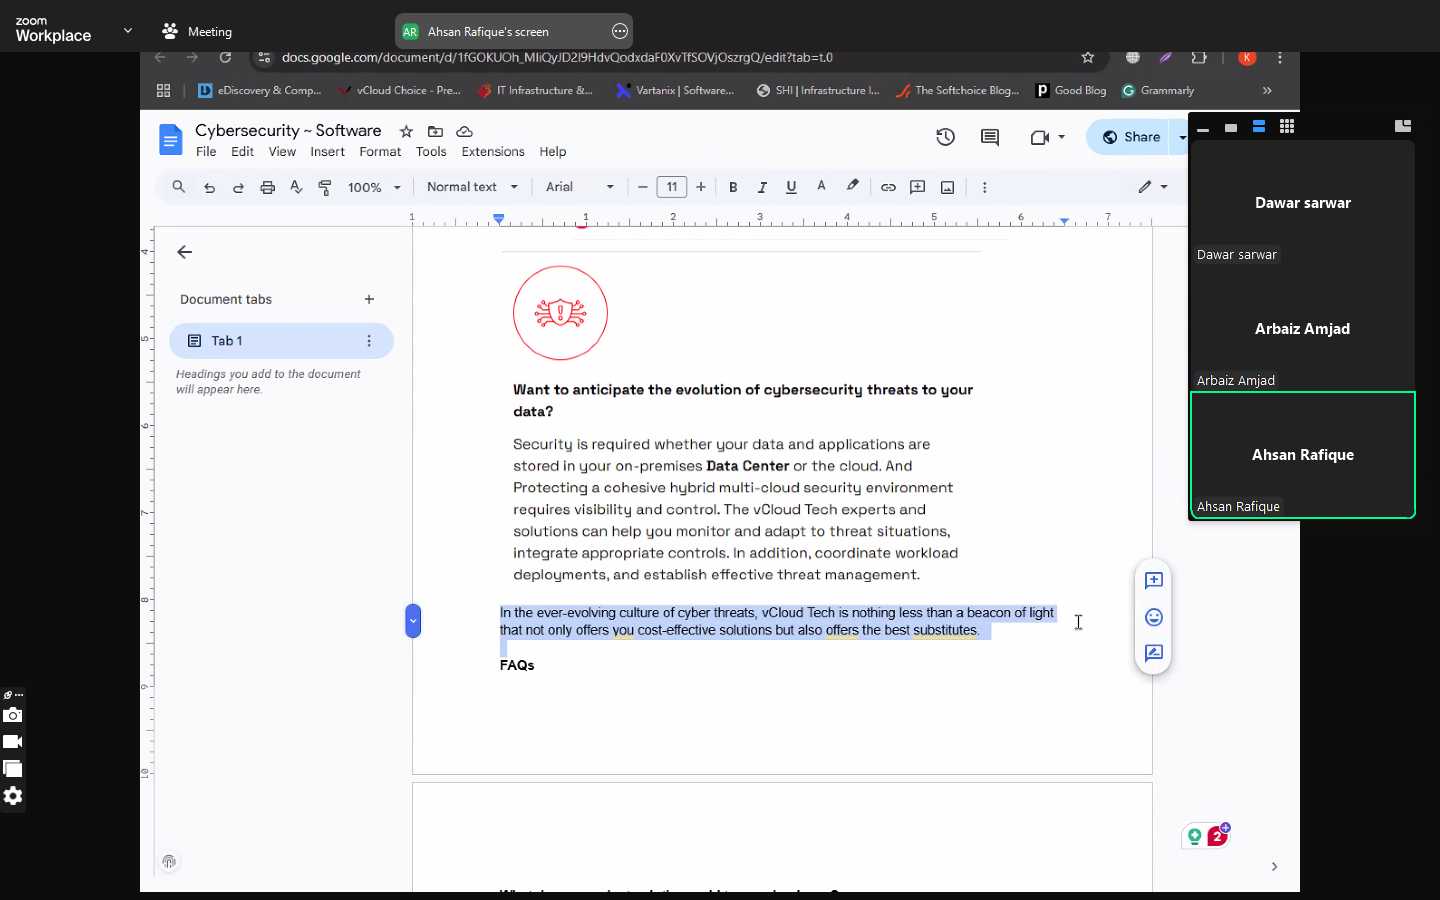Open the editing mode pencil dropdown

point(1153,187)
